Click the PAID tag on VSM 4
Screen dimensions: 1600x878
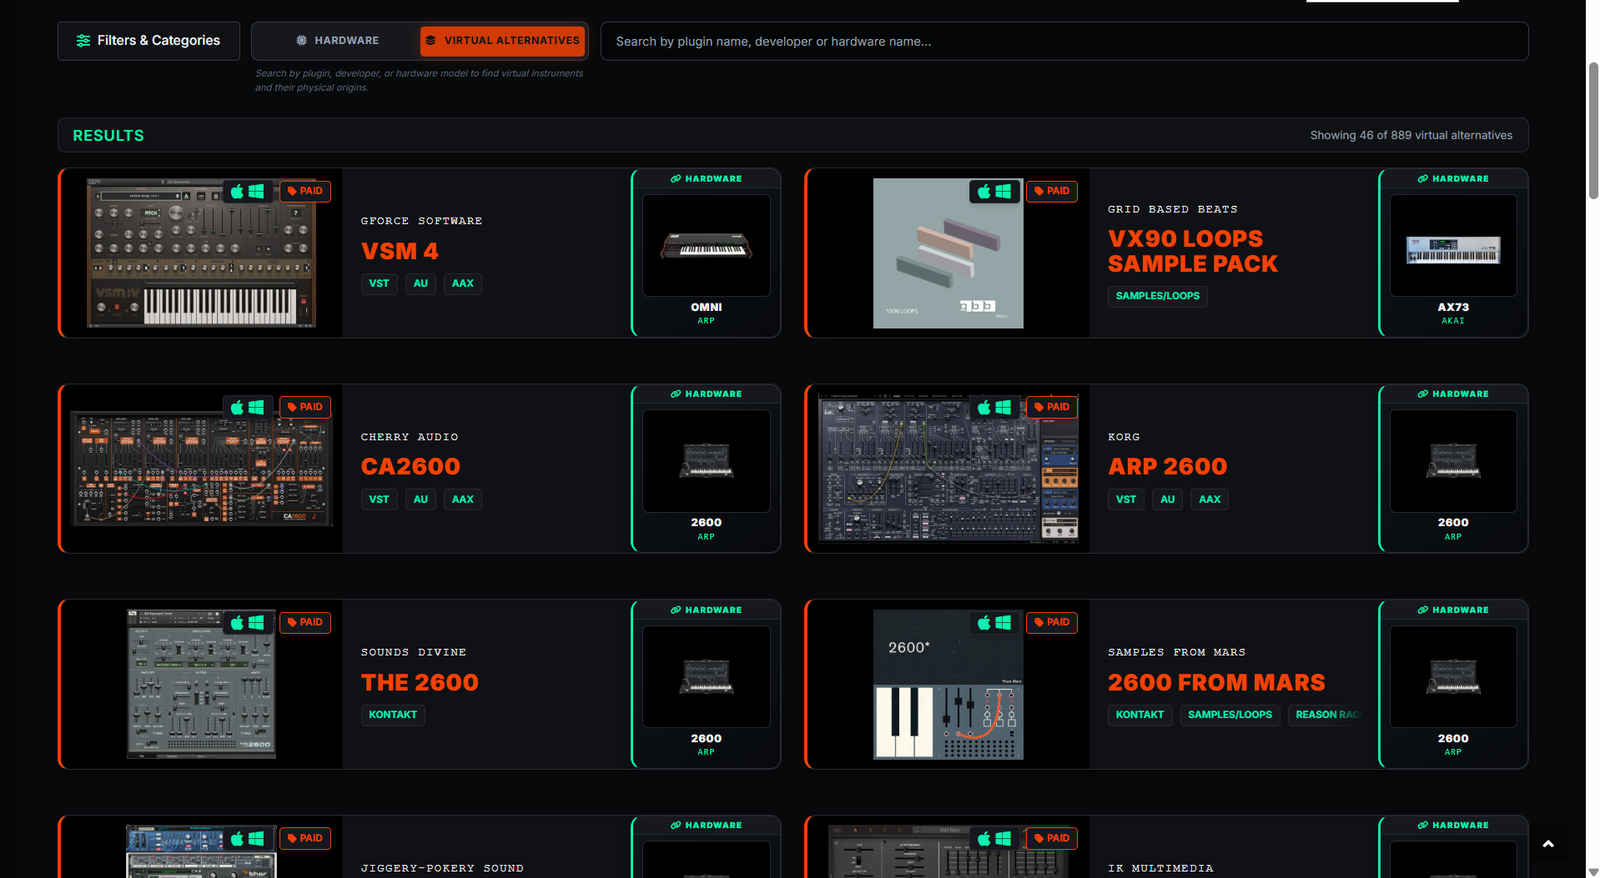[x=305, y=191]
